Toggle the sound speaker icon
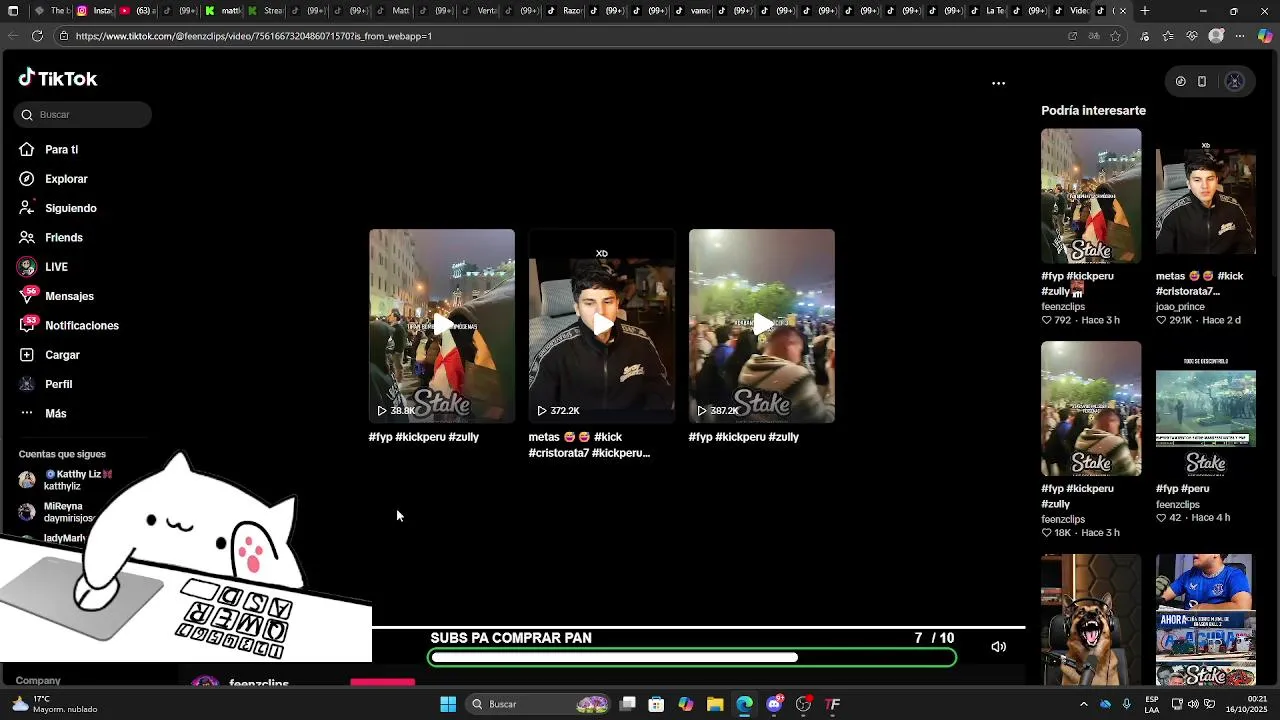Viewport: 1280px width, 720px height. tap(998, 647)
